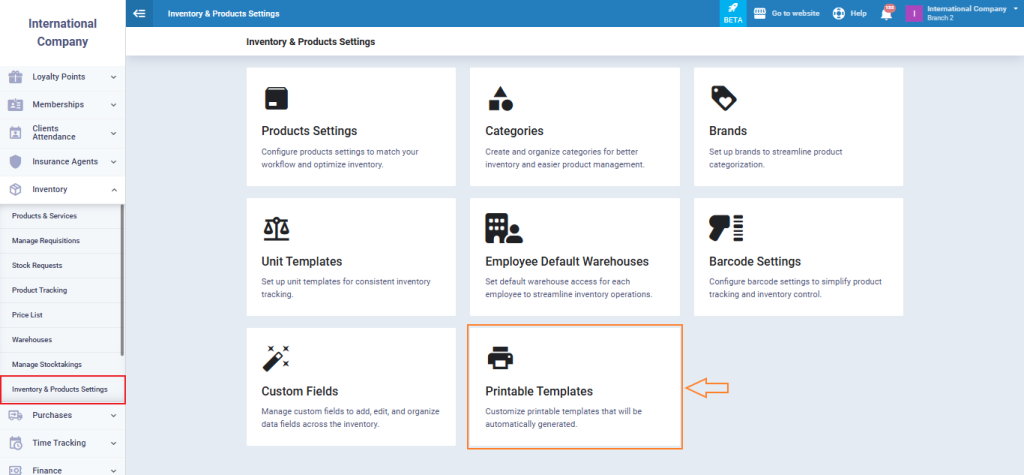This screenshot has height=475, width=1024.
Task: Expand the Loyalty Points menu chevron
Action: point(114,77)
